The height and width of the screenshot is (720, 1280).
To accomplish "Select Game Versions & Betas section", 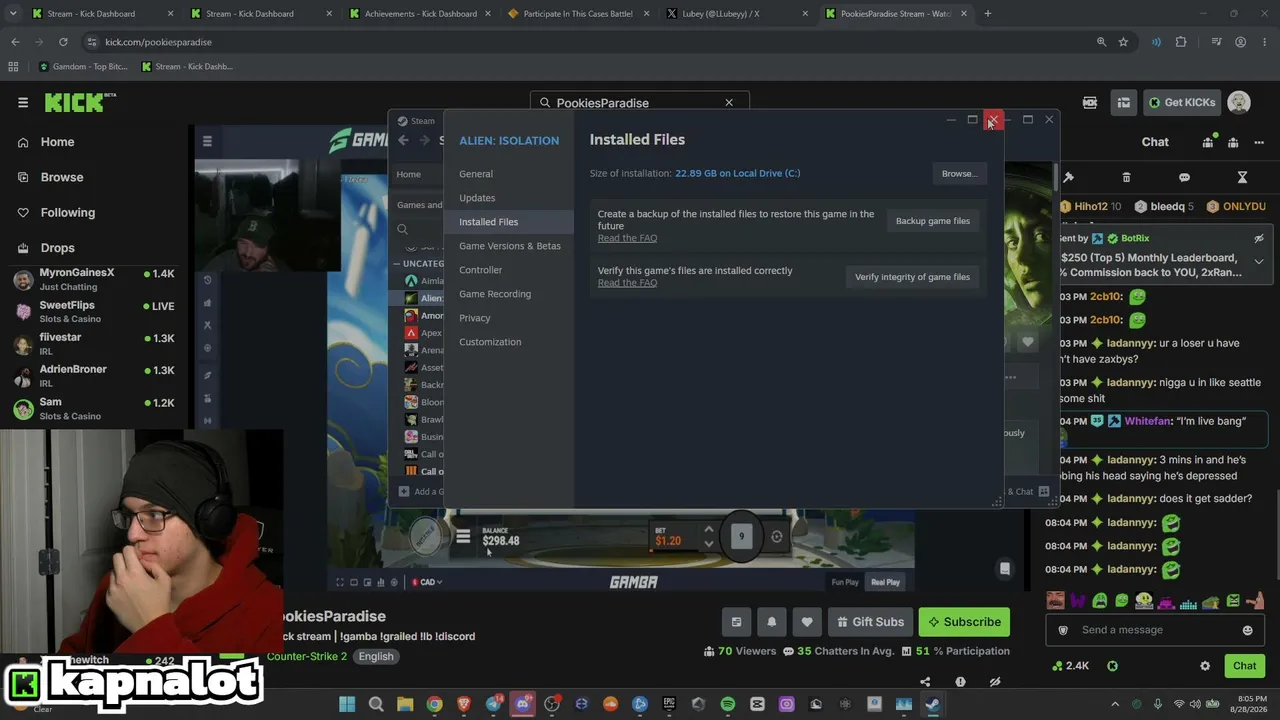I will [x=510, y=246].
